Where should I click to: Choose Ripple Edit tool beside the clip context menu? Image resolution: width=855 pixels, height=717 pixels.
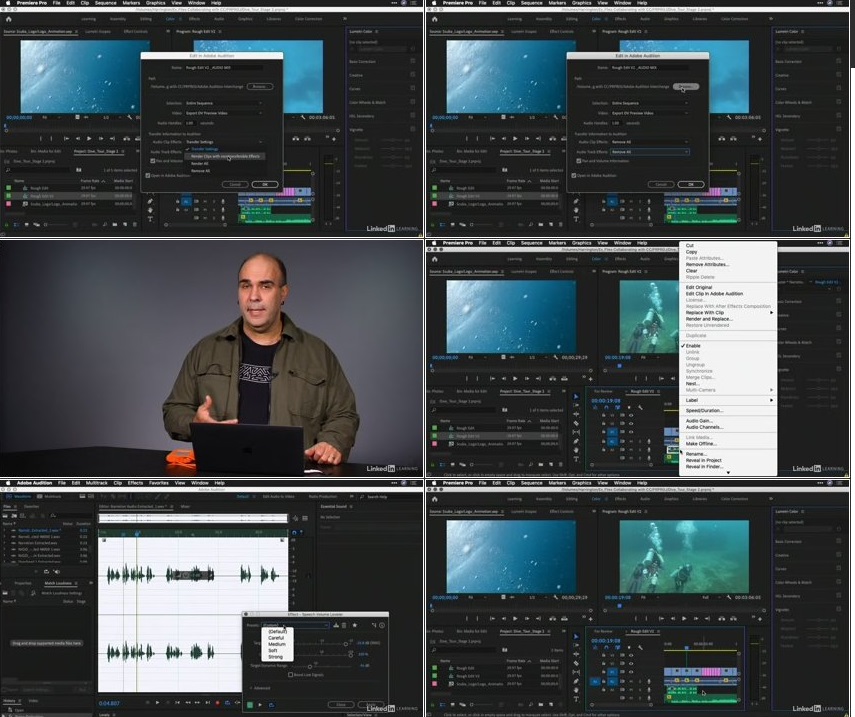click(x=576, y=414)
